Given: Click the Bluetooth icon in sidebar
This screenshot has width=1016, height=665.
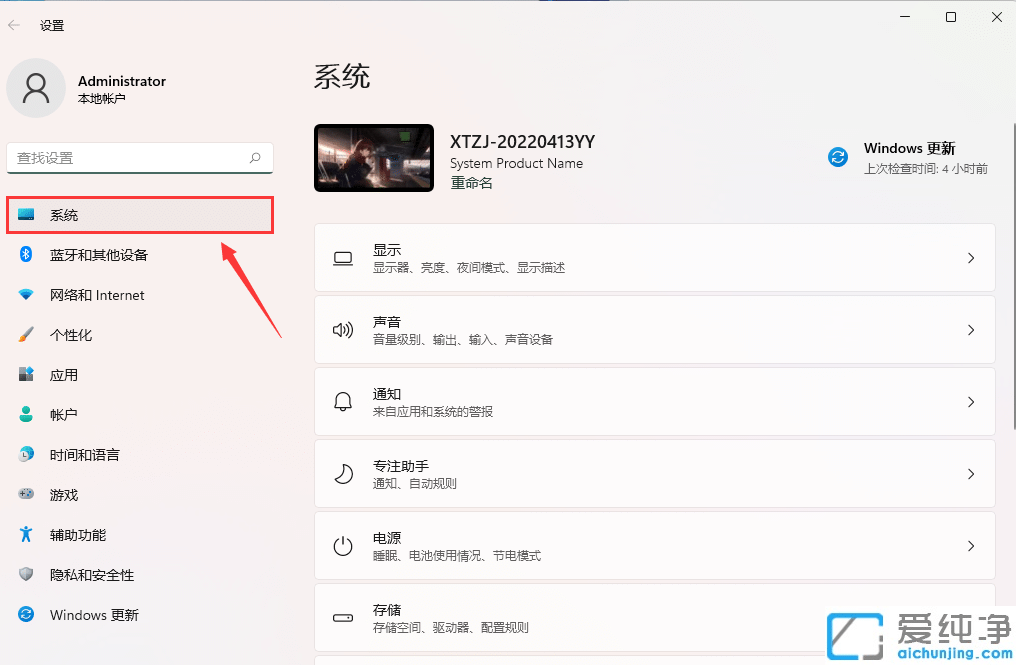Looking at the screenshot, I should pos(26,254).
